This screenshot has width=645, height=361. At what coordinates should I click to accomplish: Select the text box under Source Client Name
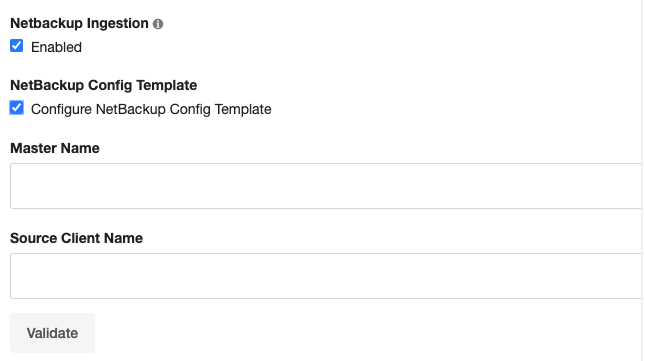326,276
